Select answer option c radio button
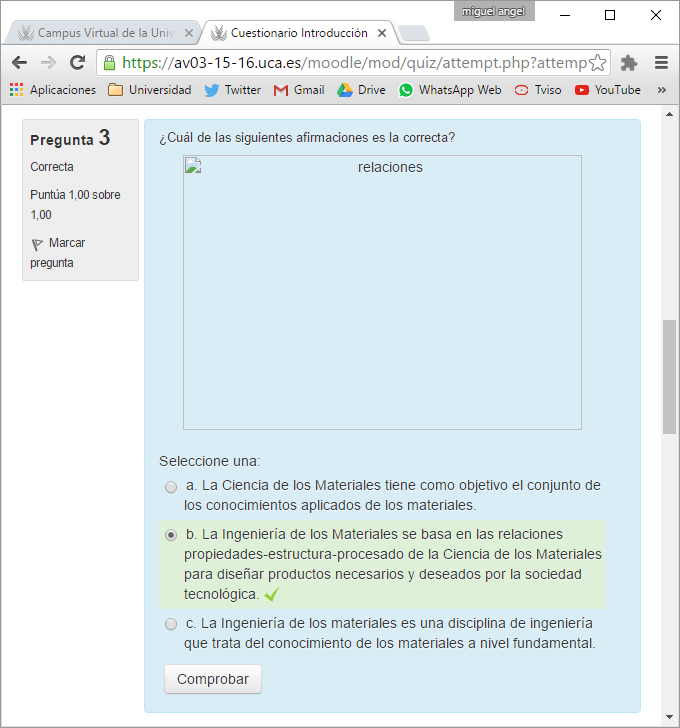The image size is (680, 728). [171, 624]
